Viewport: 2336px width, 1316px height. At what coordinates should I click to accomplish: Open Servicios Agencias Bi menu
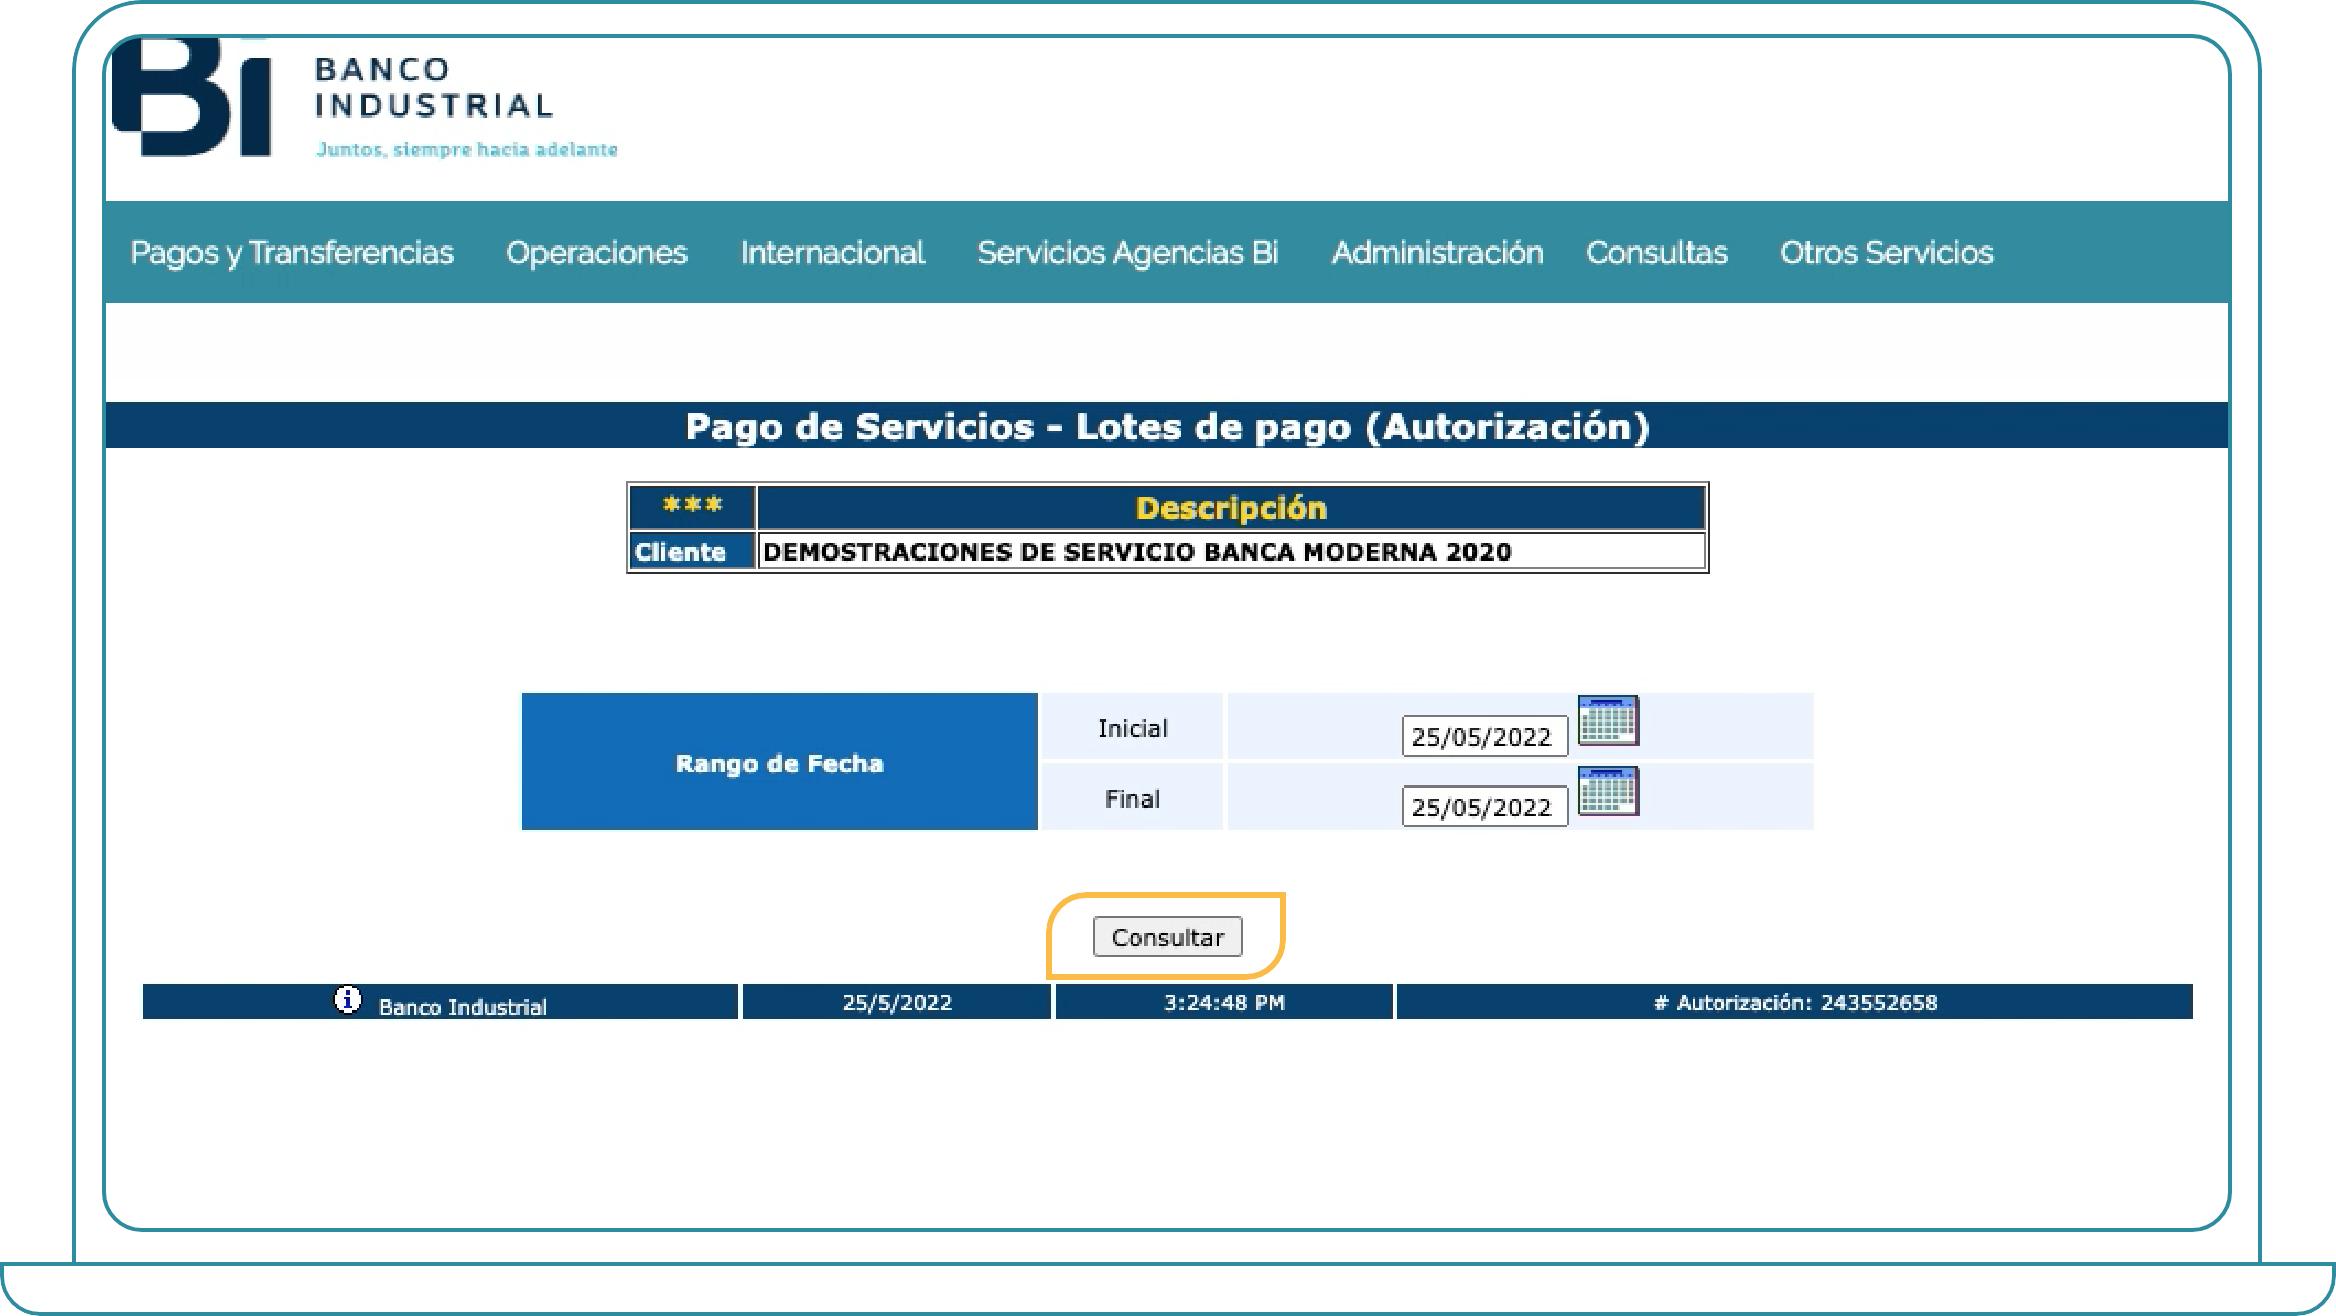(x=1128, y=253)
